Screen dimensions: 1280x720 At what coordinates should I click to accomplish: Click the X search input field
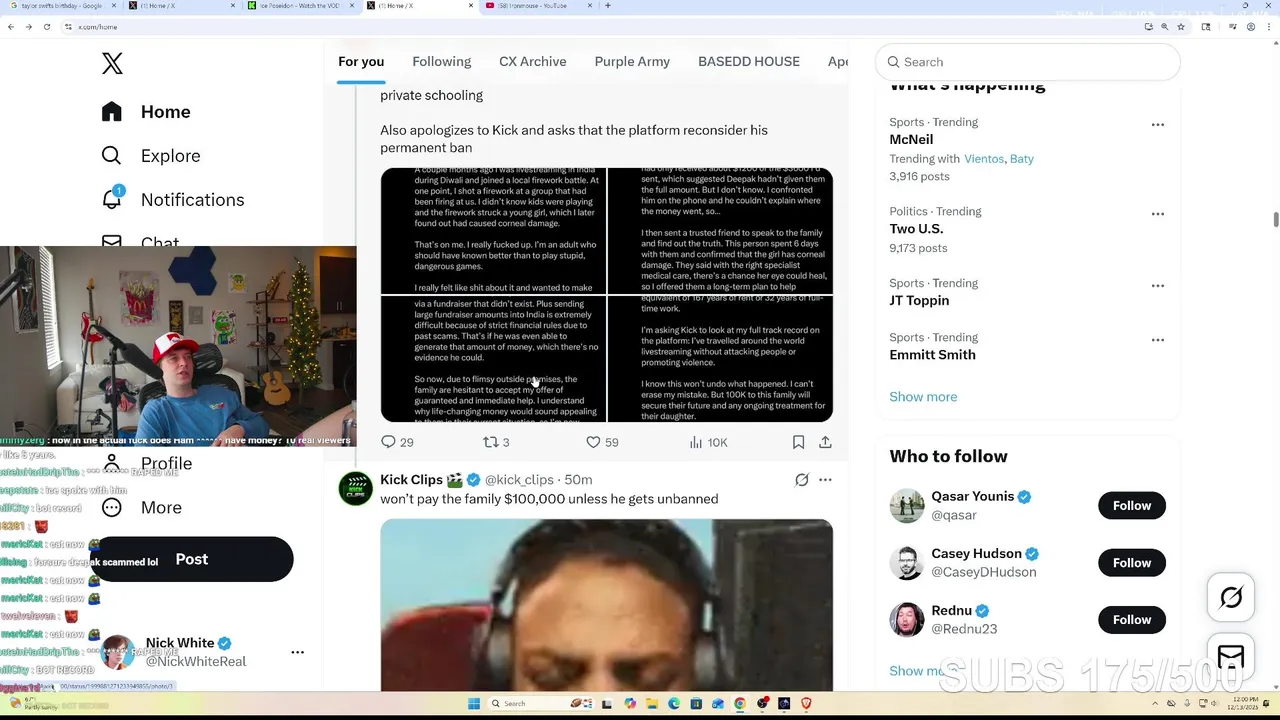1028,62
